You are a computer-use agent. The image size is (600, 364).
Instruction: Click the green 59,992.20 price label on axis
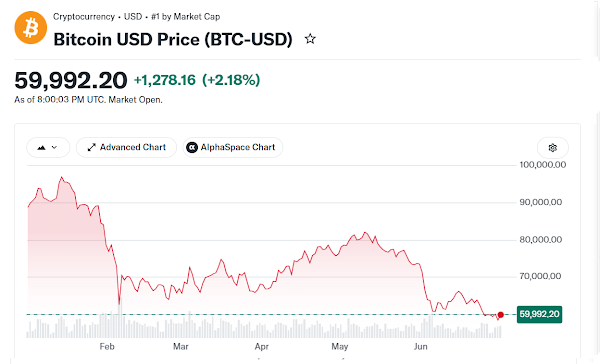[539, 314]
